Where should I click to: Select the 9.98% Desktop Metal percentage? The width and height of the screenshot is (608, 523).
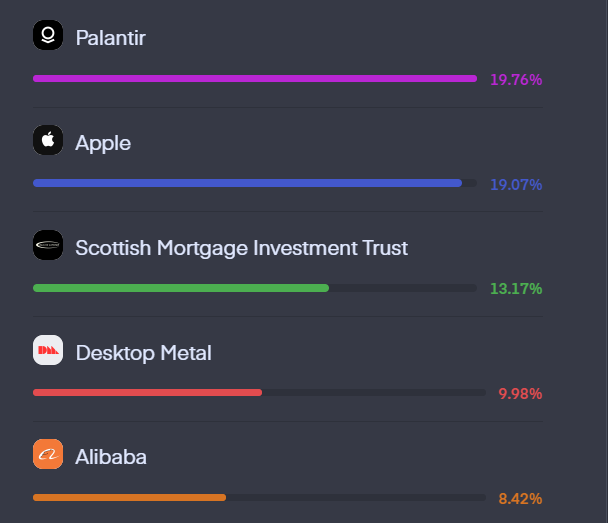click(x=520, y=394)
